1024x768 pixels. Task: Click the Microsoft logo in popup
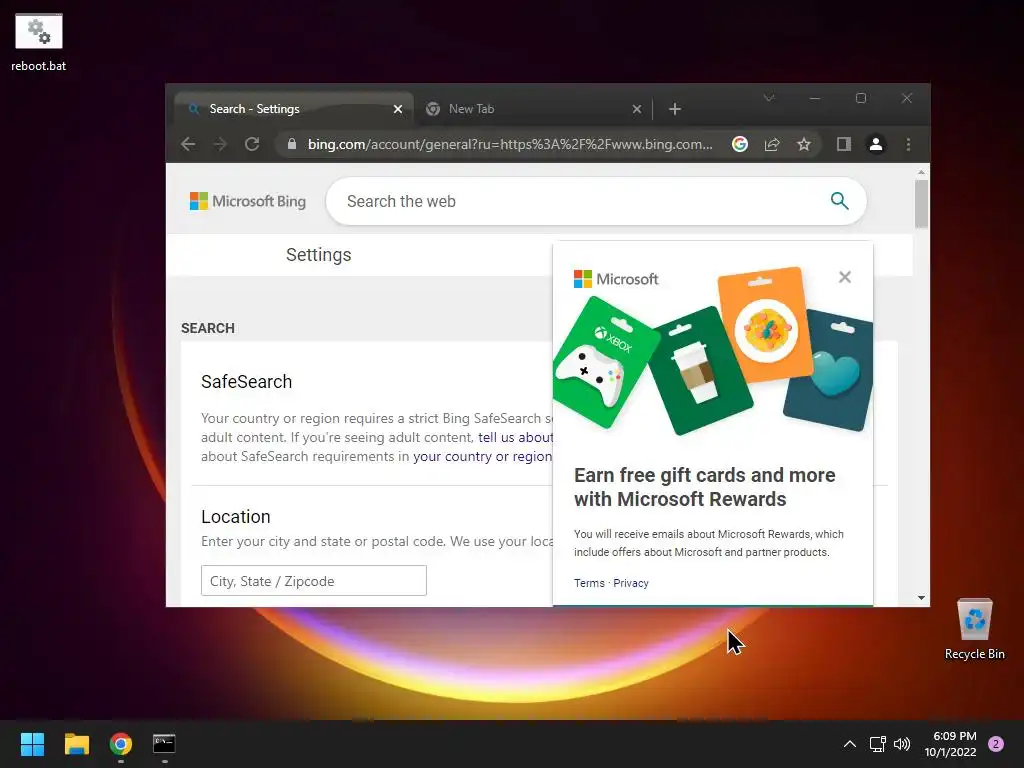coord(616,279)
